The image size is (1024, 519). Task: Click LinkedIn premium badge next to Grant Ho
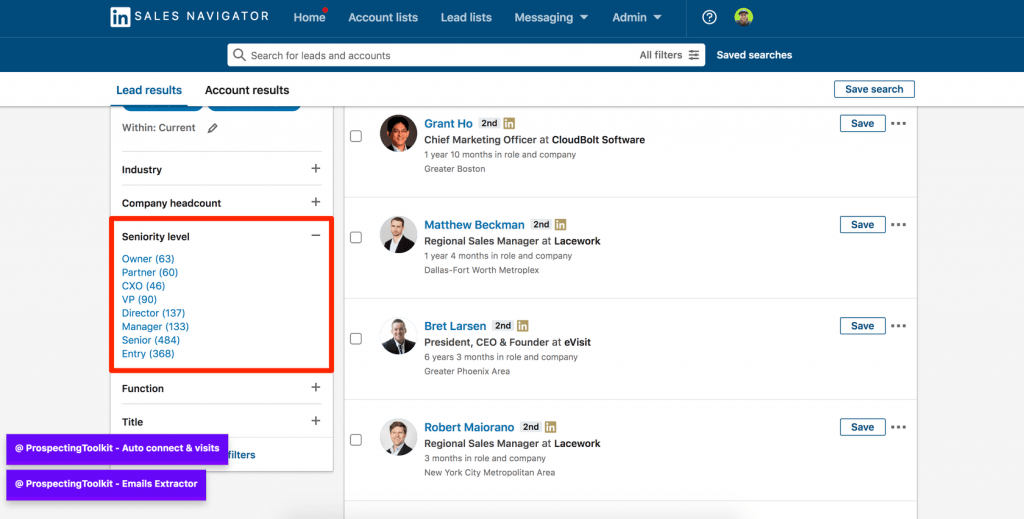coord(509,123)
